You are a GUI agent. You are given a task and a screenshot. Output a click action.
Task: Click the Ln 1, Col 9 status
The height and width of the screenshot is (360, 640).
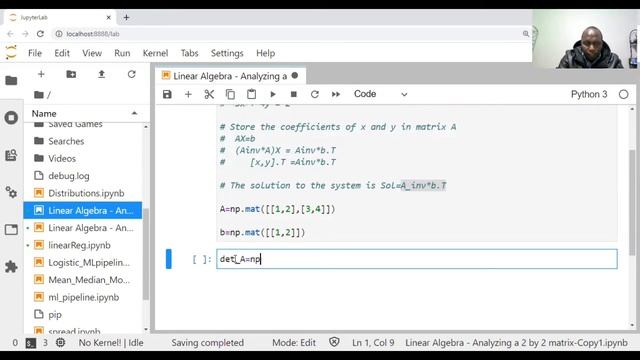point(373,343)
